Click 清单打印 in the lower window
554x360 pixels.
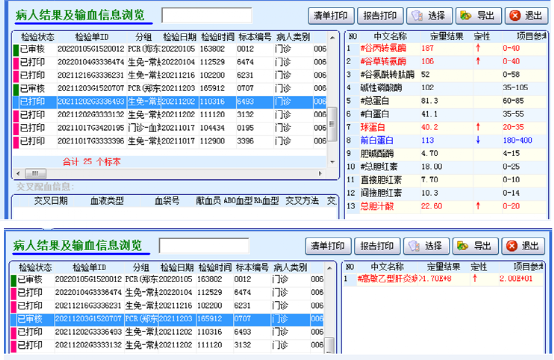[x=328, y=246]
